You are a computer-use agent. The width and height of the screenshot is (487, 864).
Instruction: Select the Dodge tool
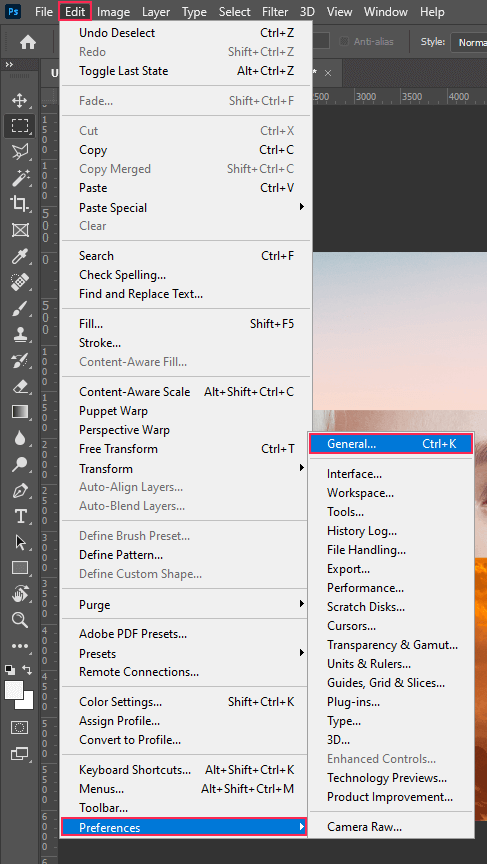pos(20,465)
